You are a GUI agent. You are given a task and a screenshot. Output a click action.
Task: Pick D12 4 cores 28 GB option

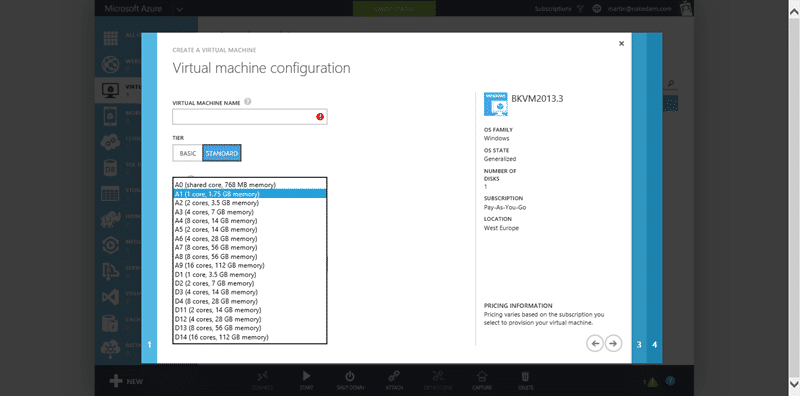click(x=249, y=319)
